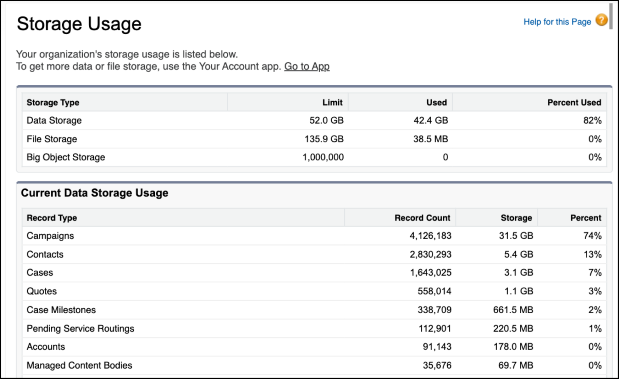Select the Big Object Storage row label
Viewport: 619px width, 379px height.
(x=66, y=157)
